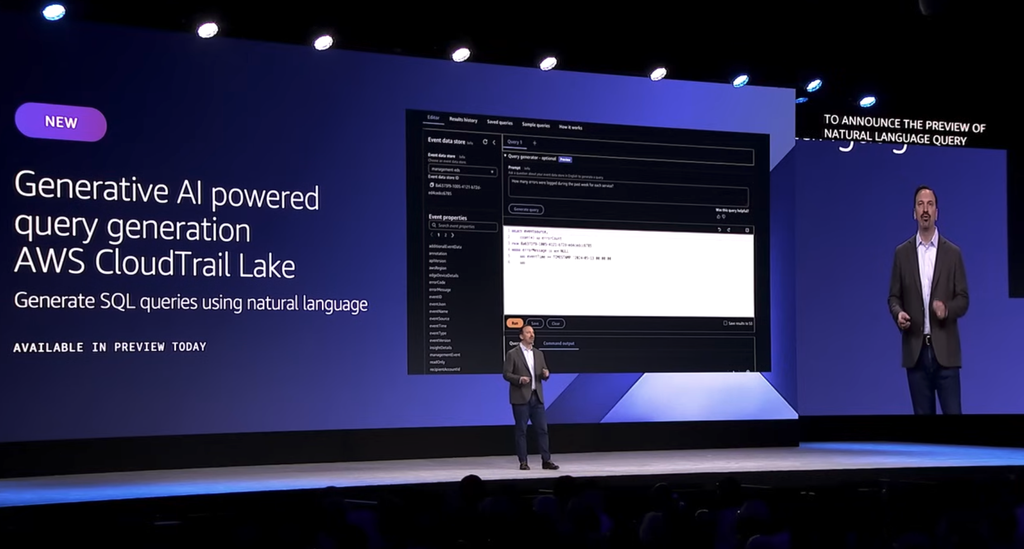This screenshot has height=549, width=1024.
Task: Click the Preview badge beside Query generator
Action: (x=565, y=159)
